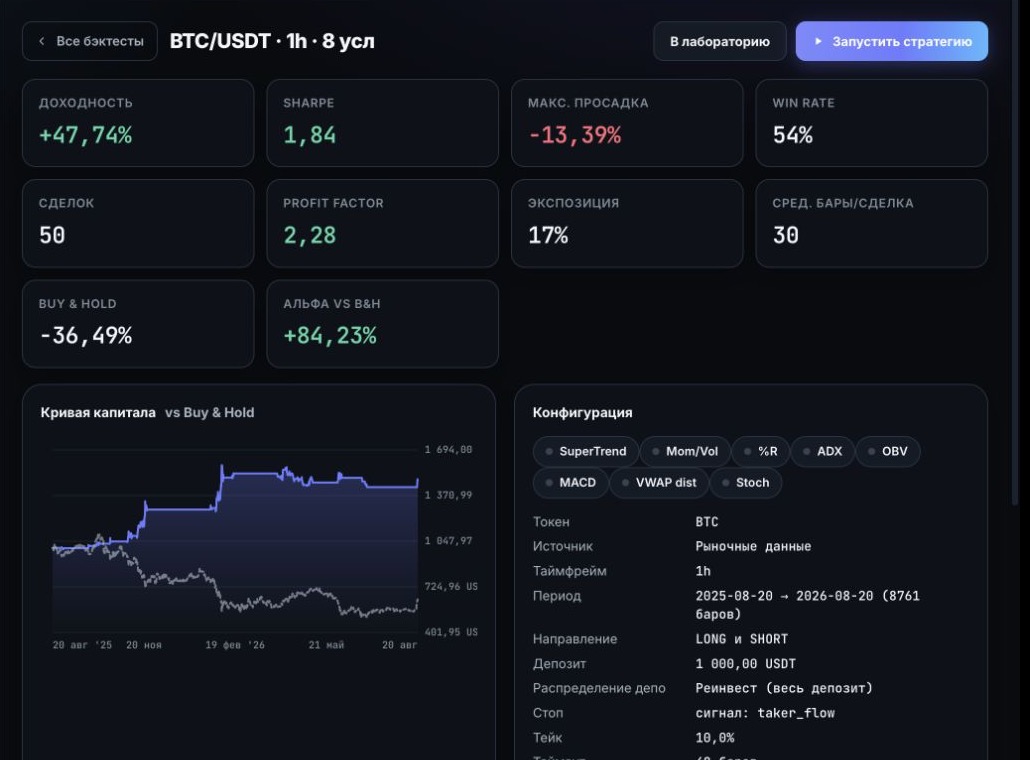Click the 19 фев '26 date axis label
Image resolution: width=1030 pixels, height=760 pixels.
pos(235,645)
